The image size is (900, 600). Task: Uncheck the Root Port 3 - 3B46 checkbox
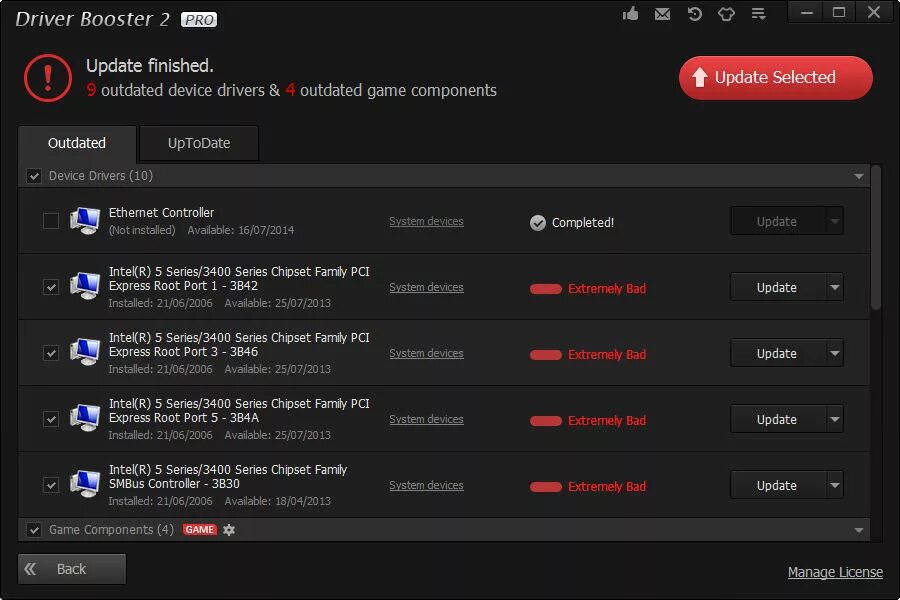[51, 353]
